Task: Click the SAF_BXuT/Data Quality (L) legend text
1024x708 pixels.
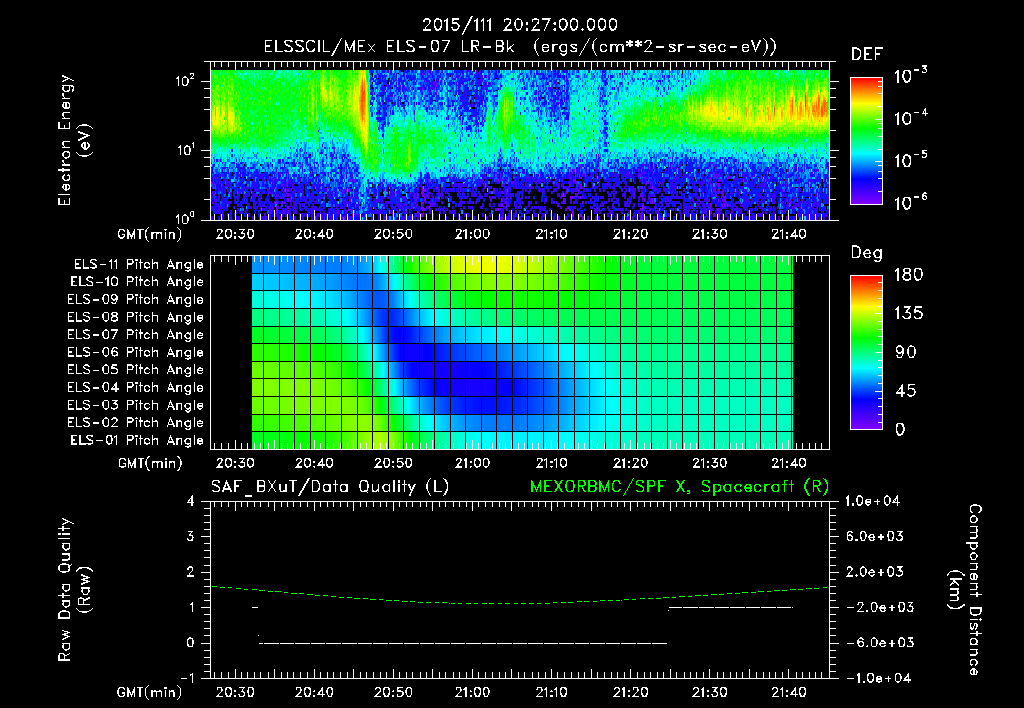Action: (330, 487)
